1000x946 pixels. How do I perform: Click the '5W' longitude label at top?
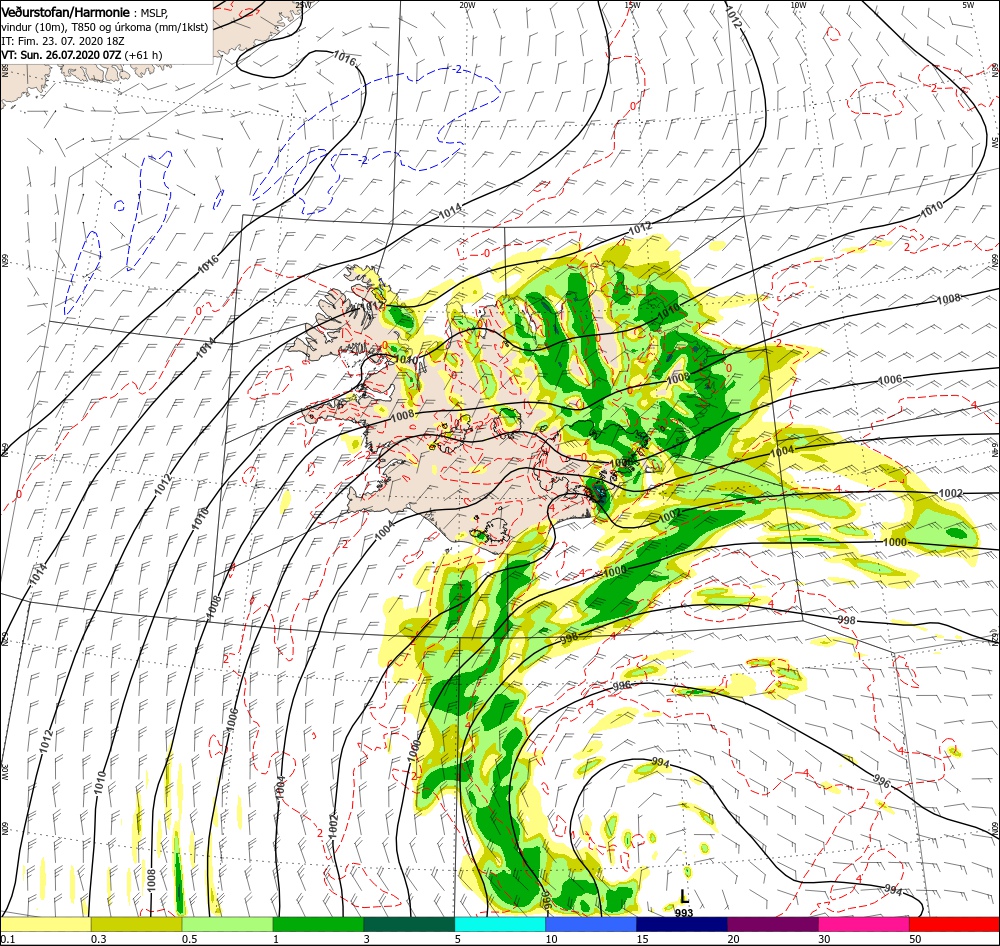968,4
